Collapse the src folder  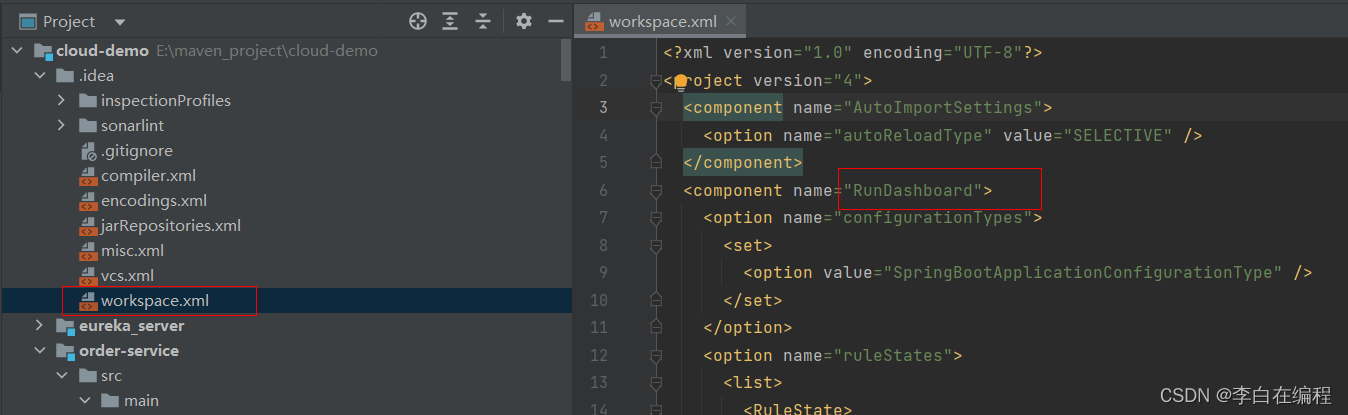click(x=61, y=375)
